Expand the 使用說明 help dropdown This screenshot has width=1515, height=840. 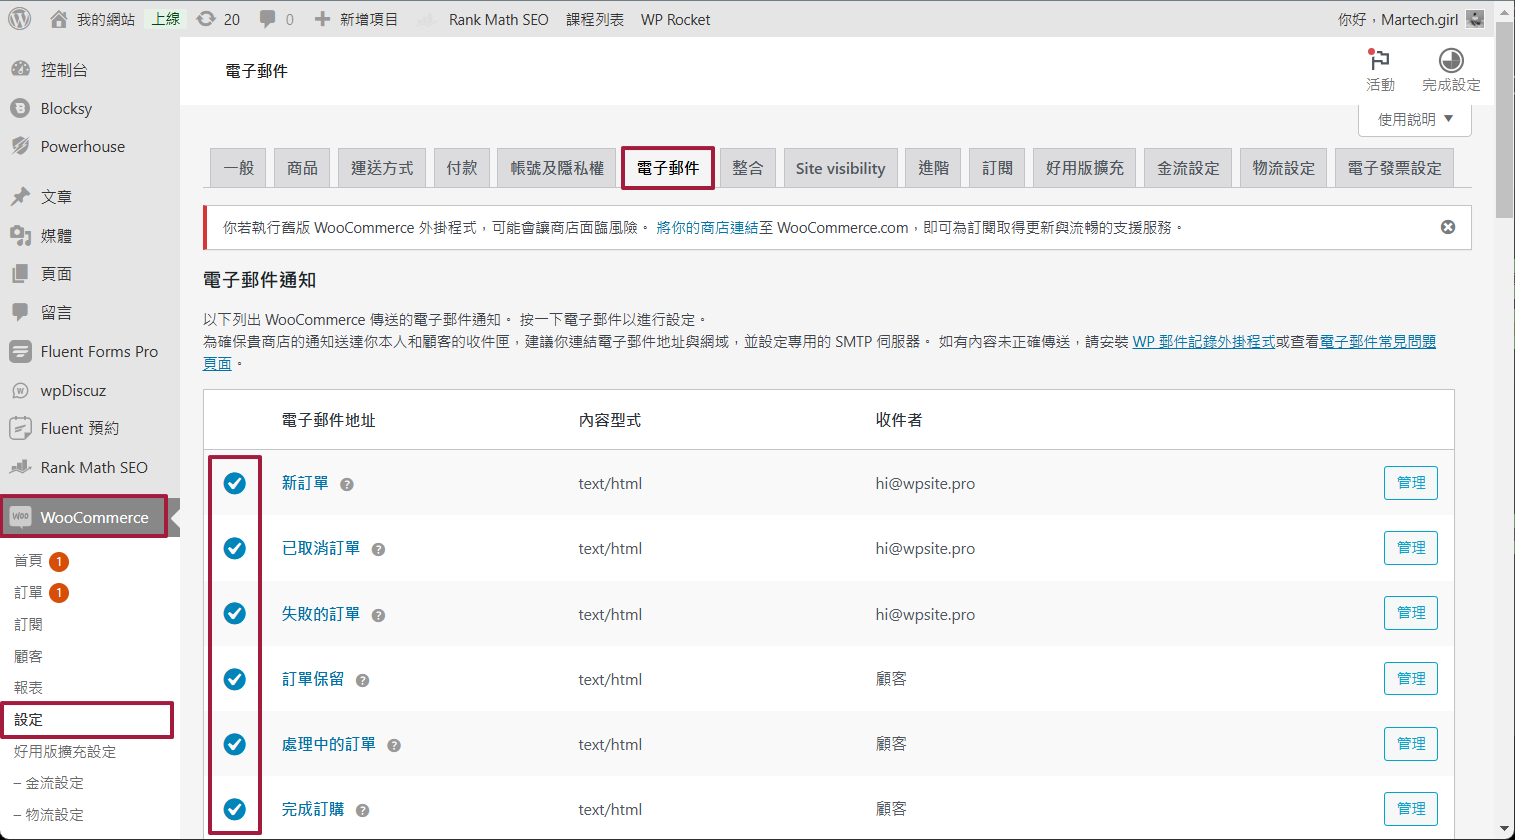tap(1415, 119)
